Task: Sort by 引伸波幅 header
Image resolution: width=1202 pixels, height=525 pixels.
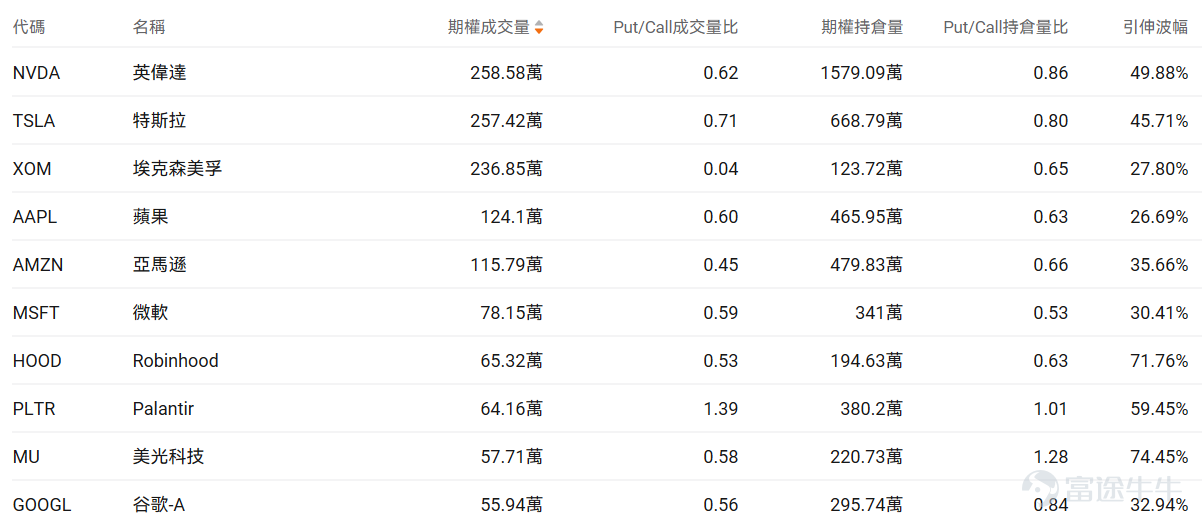Action: click(1155, 27)
